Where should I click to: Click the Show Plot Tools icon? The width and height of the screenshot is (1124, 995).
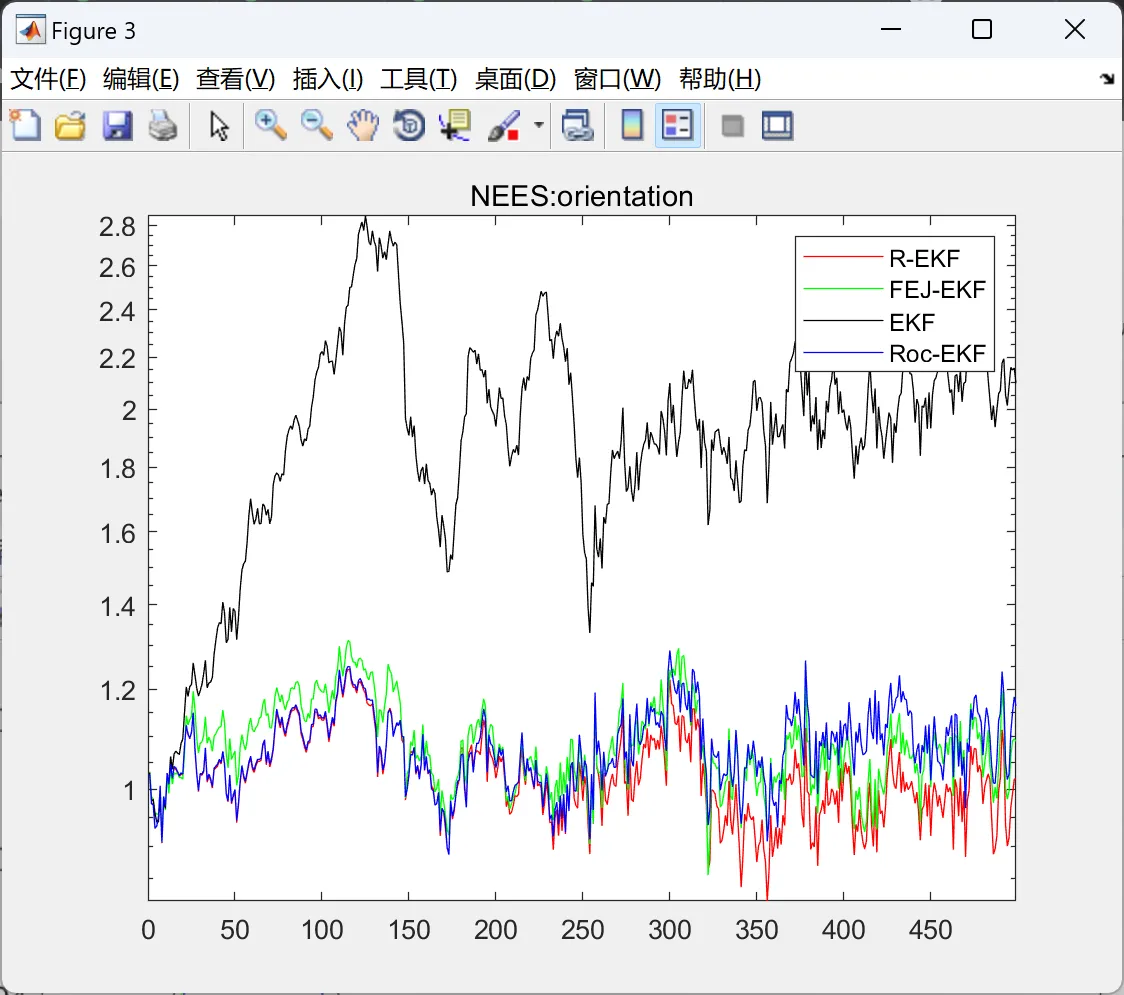777,125
